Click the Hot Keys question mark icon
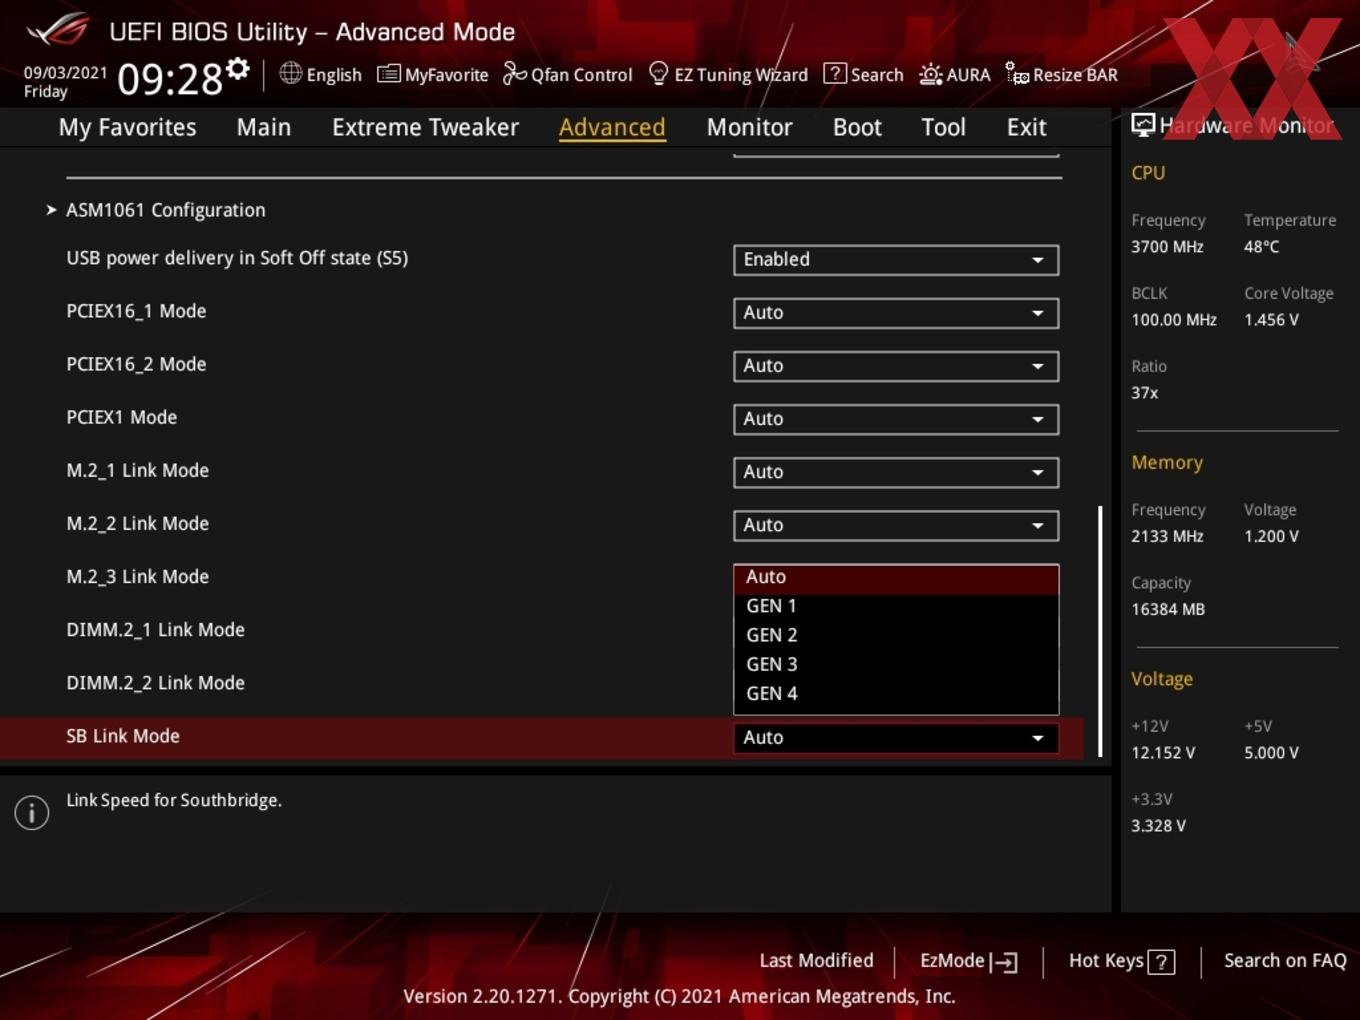Screen dimensions: 1360x1020 tap(1161, 962)
